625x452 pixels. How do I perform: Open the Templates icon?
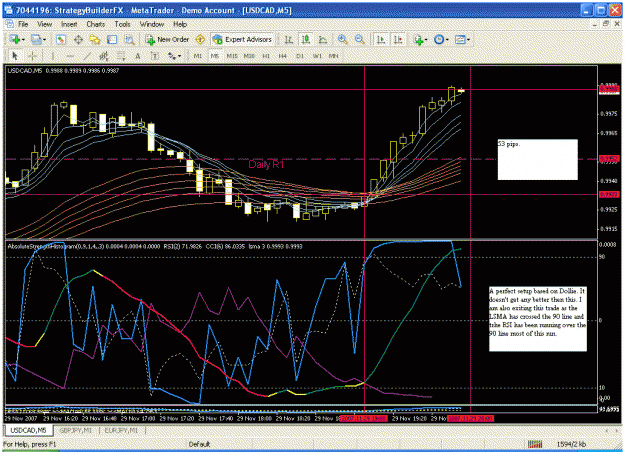tap(460, 39)
